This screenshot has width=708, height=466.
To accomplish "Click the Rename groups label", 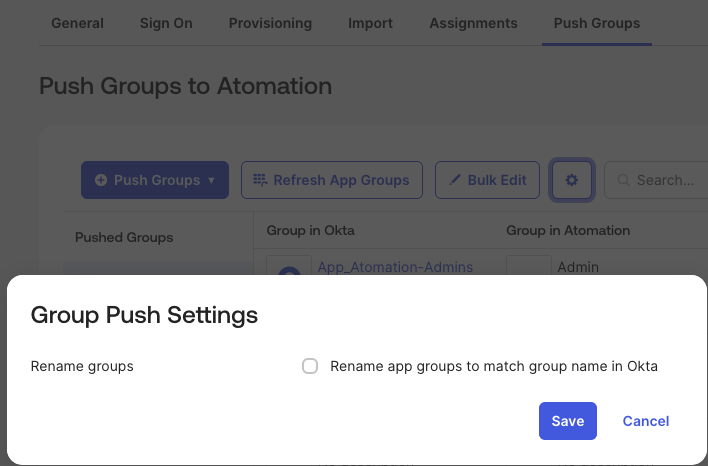I will [82, 366].
